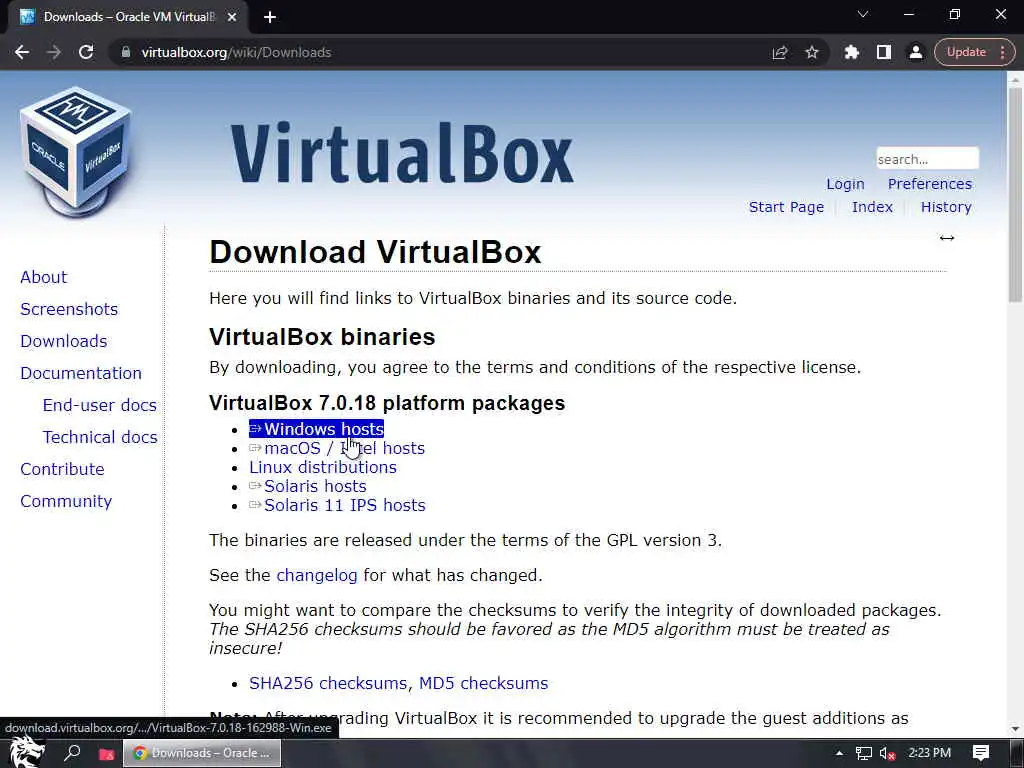Download the macOS / Intel hosts package
1024x768 pixels.
click(x=337, y=448)
